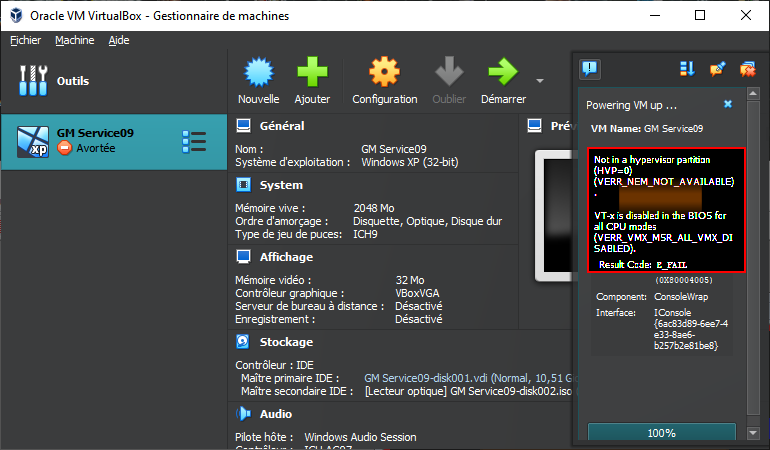Open Configuration gear icon
The width and height of the screenshot is (770, 450).
385,72
